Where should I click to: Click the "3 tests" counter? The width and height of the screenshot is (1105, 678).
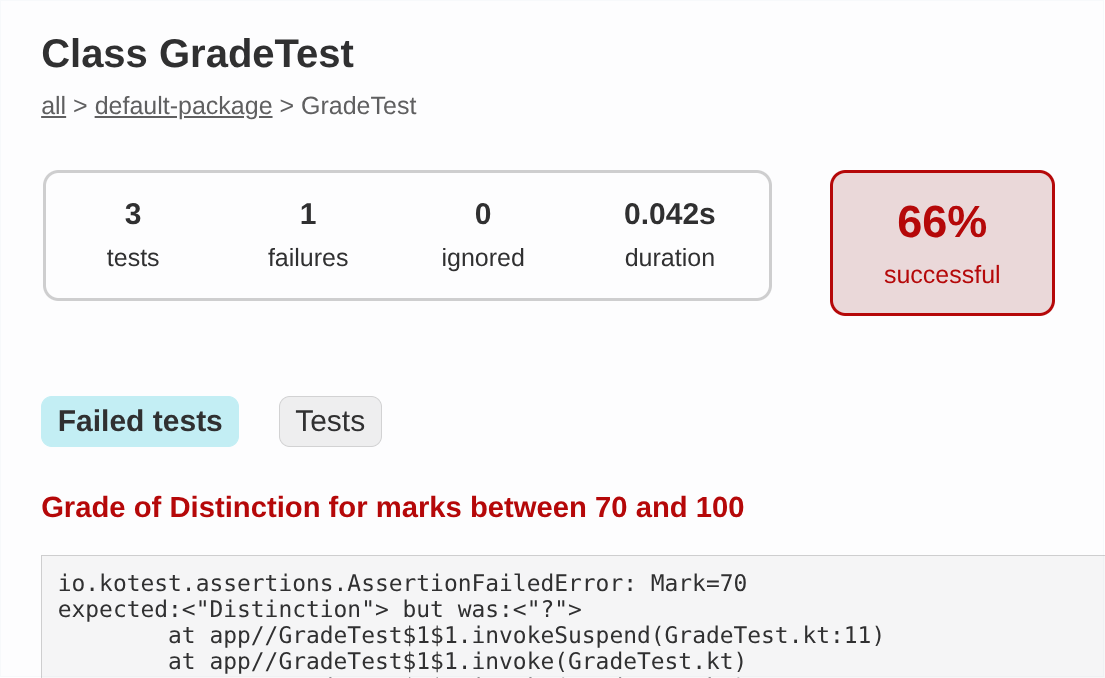point(133,233)
